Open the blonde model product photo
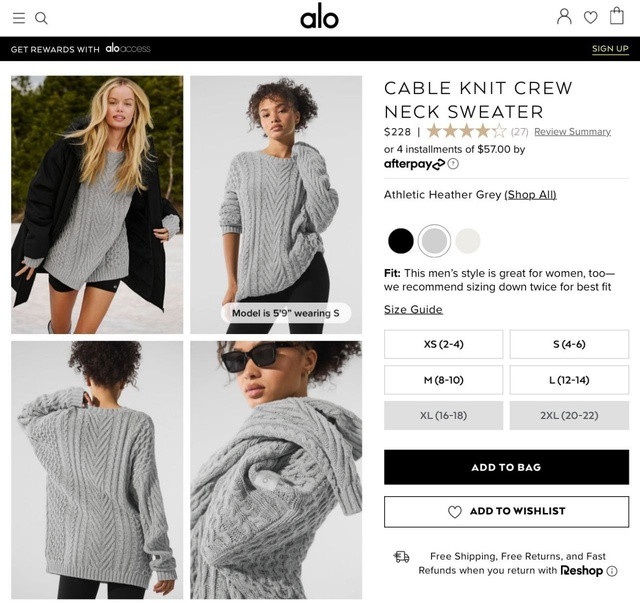Viewport: 640px width, 603px height. (x=97, y=205)
